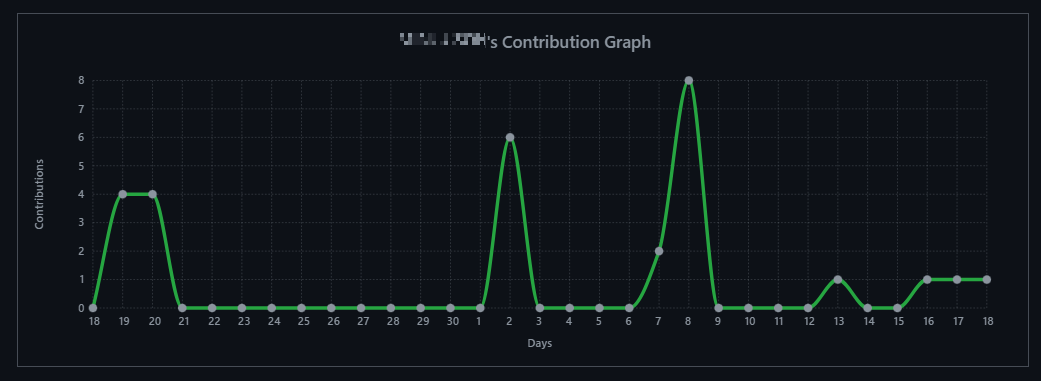Click the data point for day 14

pos(868,308)
